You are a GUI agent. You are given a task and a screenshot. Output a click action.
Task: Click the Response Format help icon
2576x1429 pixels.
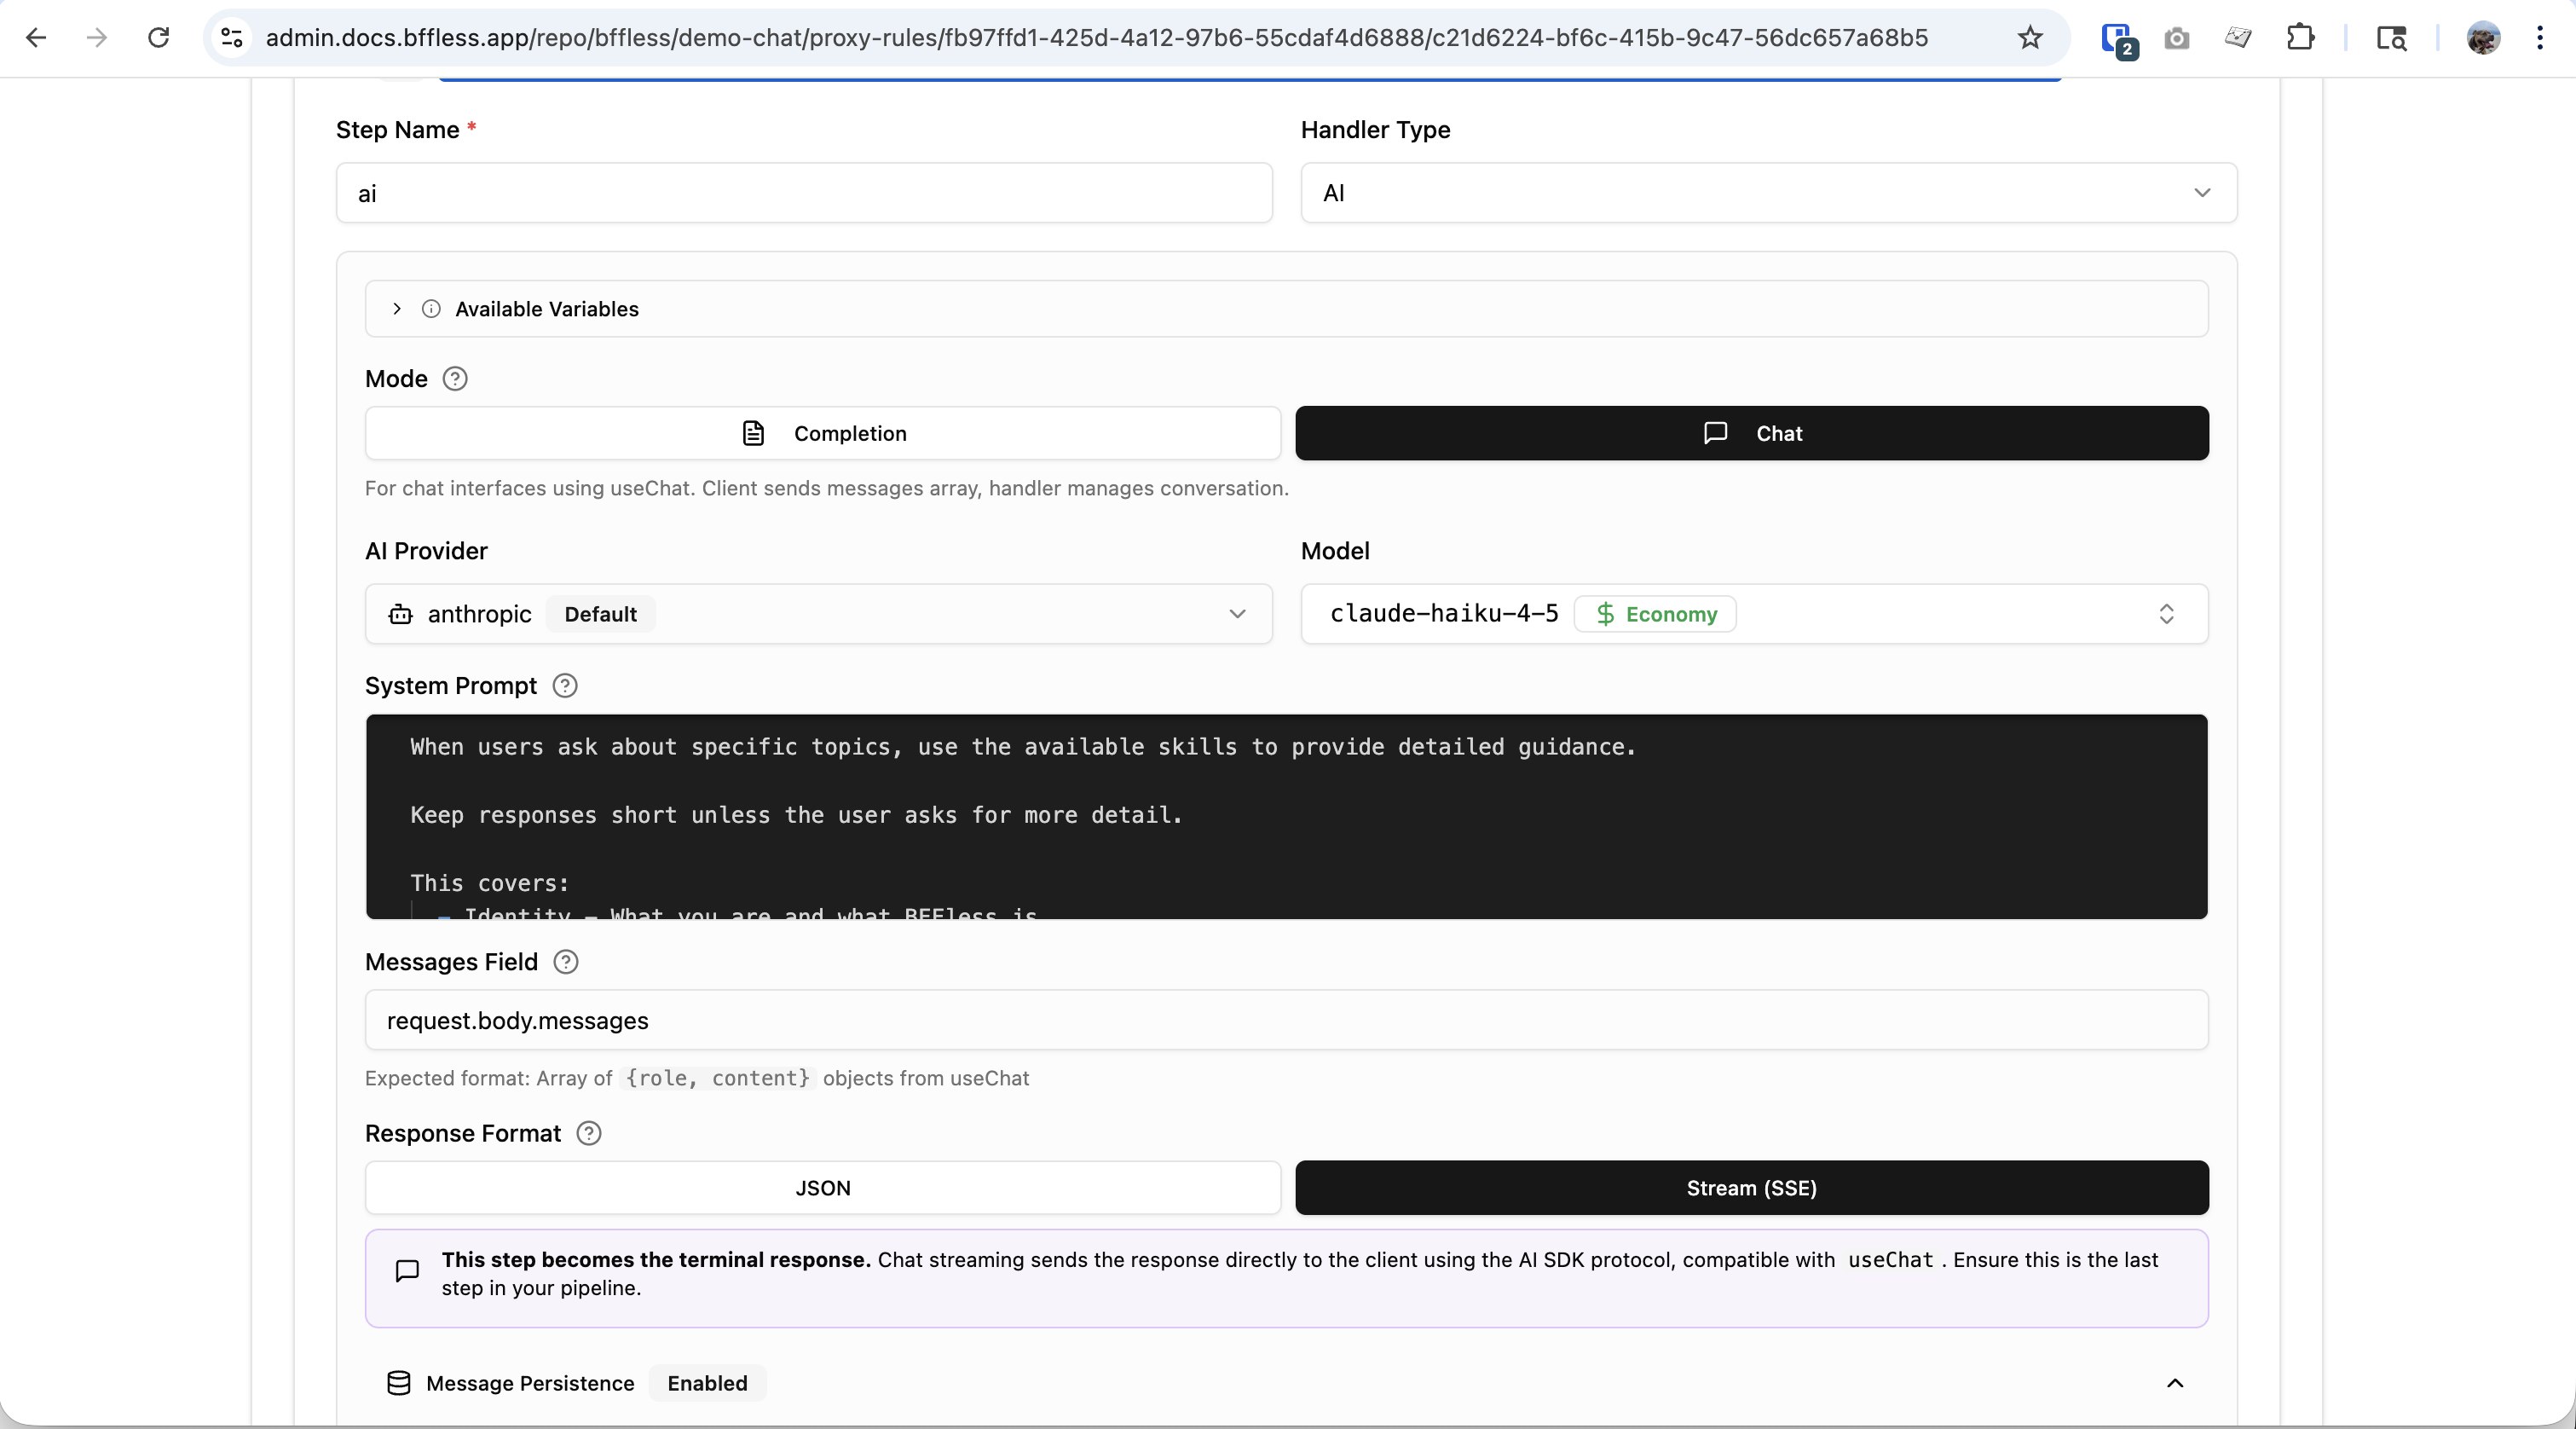coord(589,1133)
